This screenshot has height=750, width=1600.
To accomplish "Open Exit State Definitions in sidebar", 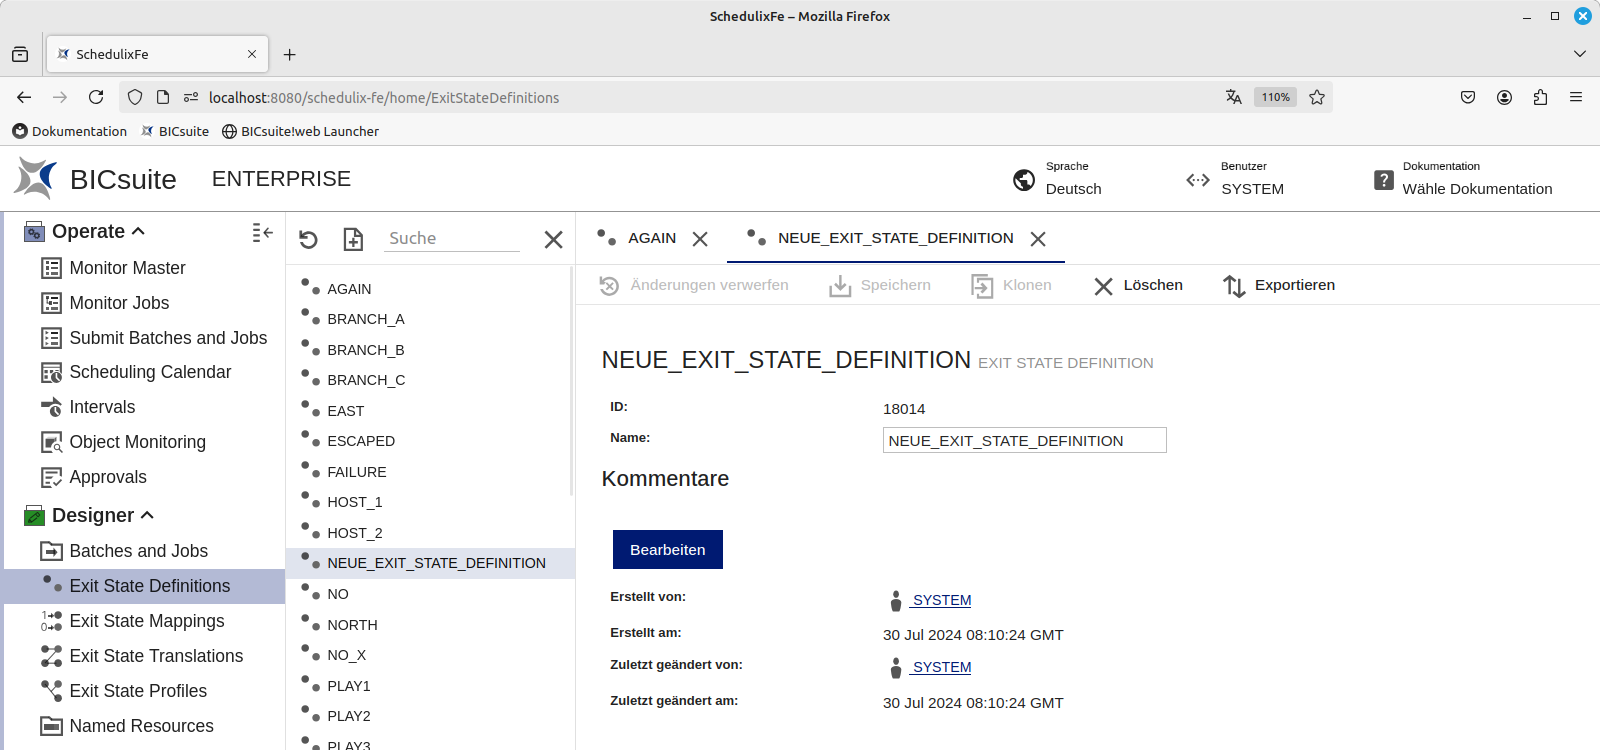I will [x=145, y=586].
